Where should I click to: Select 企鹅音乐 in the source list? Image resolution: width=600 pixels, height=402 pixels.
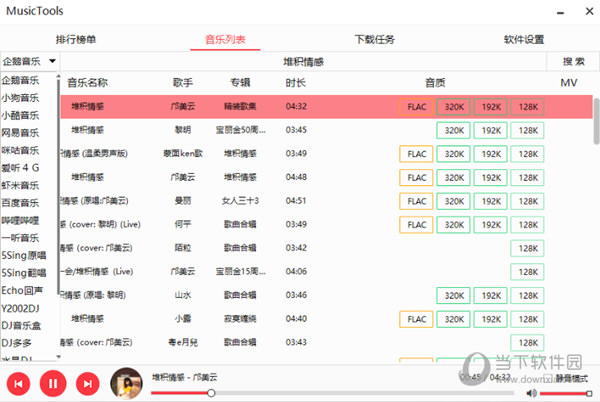(x=20, y=80)
